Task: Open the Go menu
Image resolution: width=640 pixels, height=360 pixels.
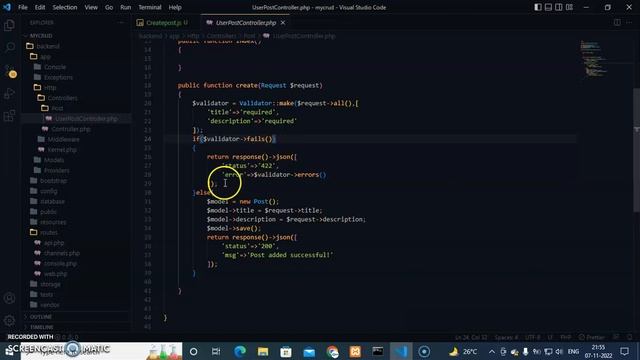Action: [x=109, y=7]
